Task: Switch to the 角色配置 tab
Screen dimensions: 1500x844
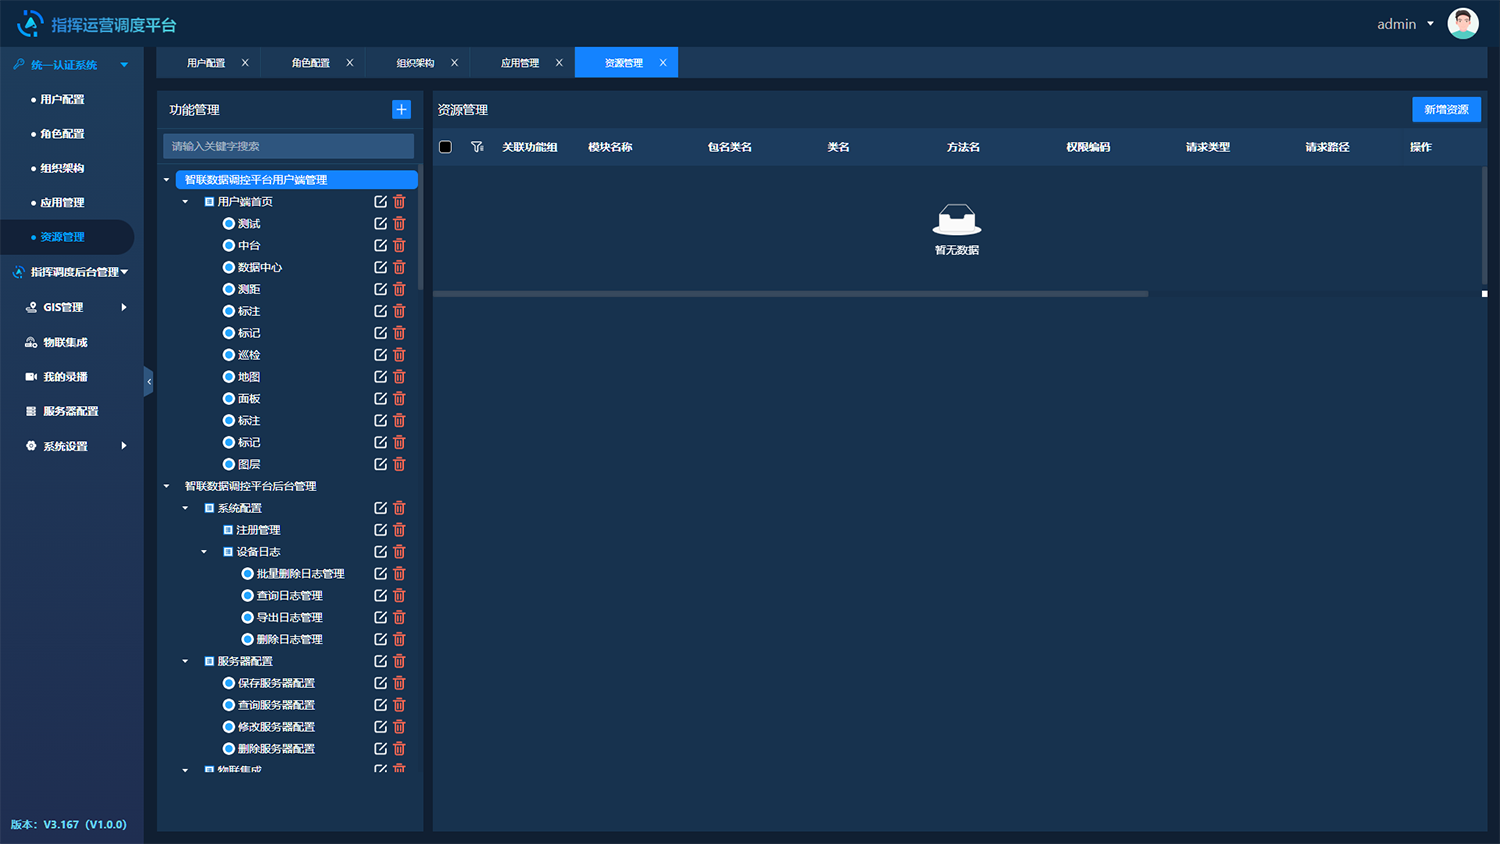Action: click(x=310, y=63)
